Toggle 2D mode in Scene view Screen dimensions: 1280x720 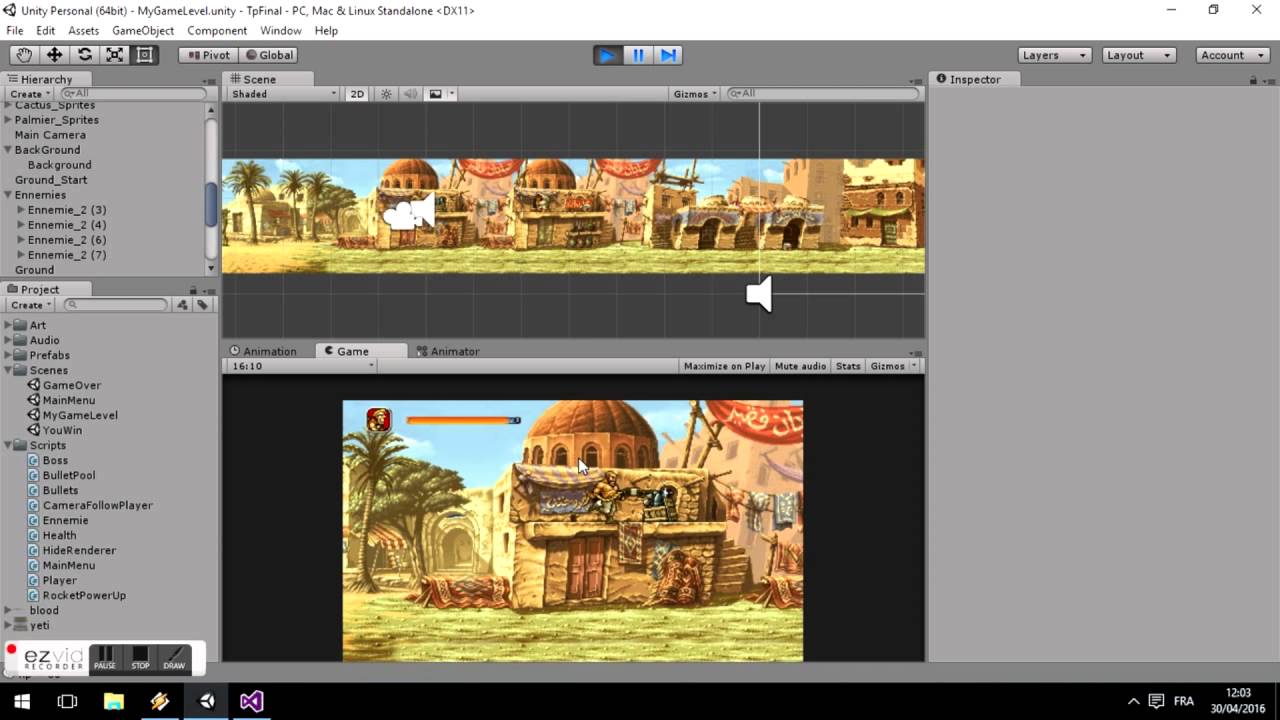coord(357,94)
